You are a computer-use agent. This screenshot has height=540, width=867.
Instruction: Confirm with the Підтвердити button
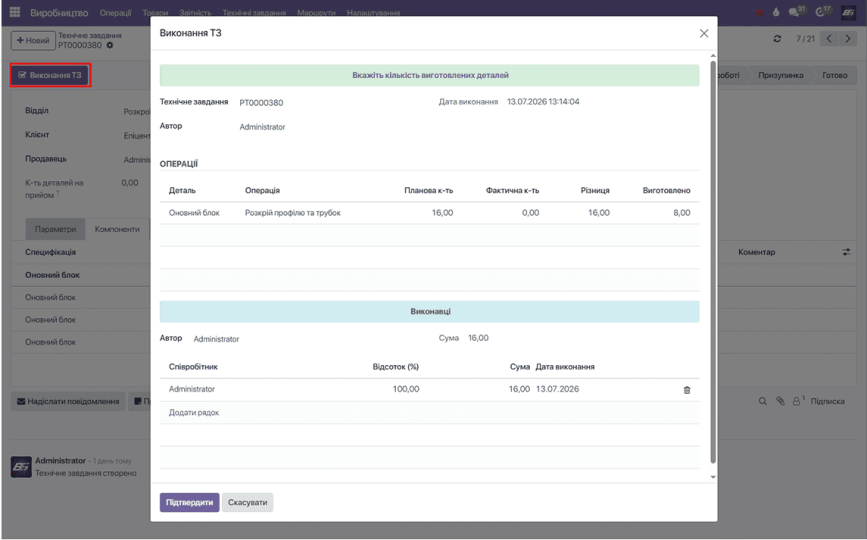[x=189, y=502]
